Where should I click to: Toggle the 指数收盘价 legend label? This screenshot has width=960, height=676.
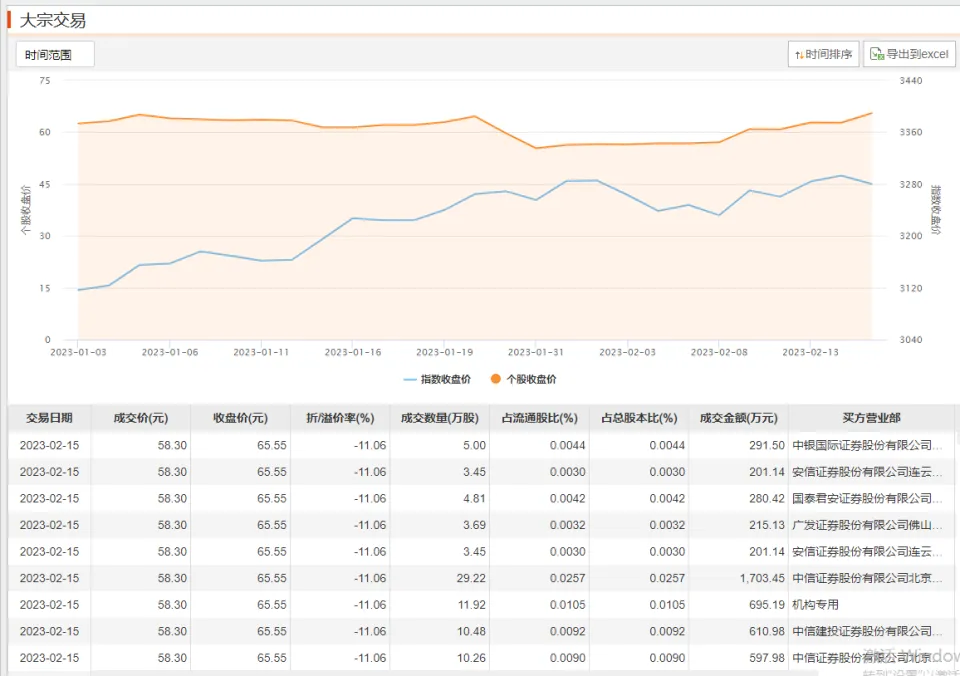pyautogui.click(x=446, y=379)
